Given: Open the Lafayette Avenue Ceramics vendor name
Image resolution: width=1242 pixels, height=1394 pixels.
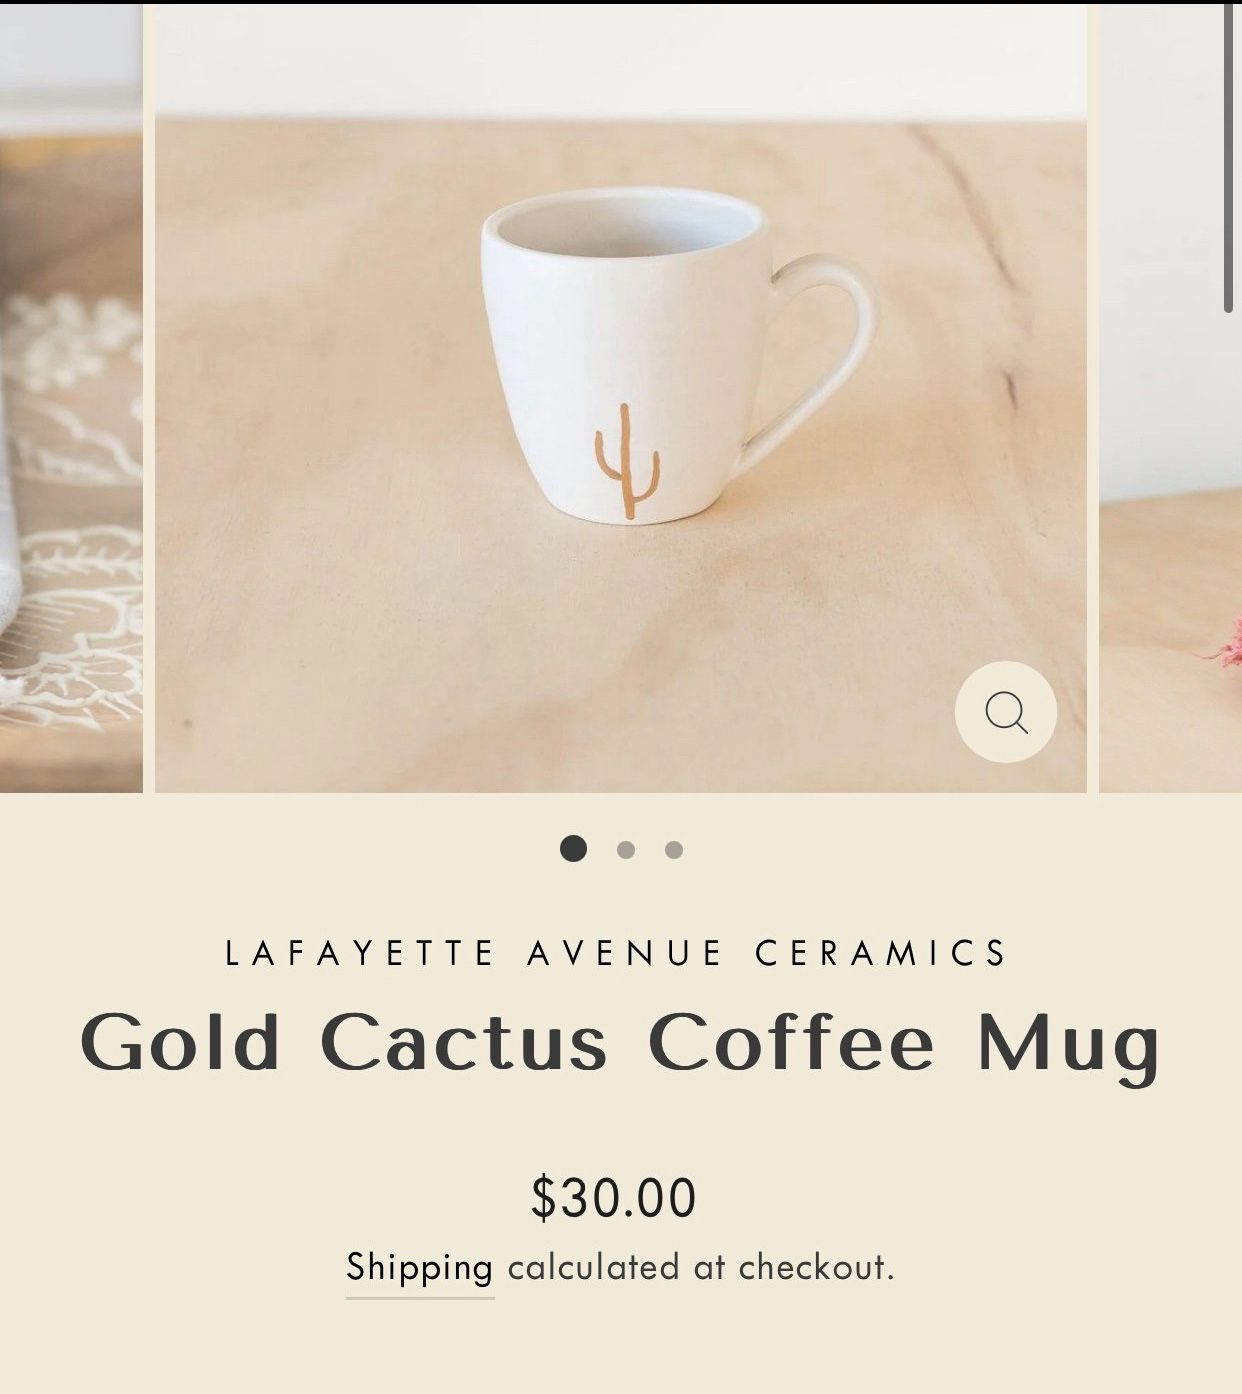Looking at the screenshot, I should click(617, 953).
